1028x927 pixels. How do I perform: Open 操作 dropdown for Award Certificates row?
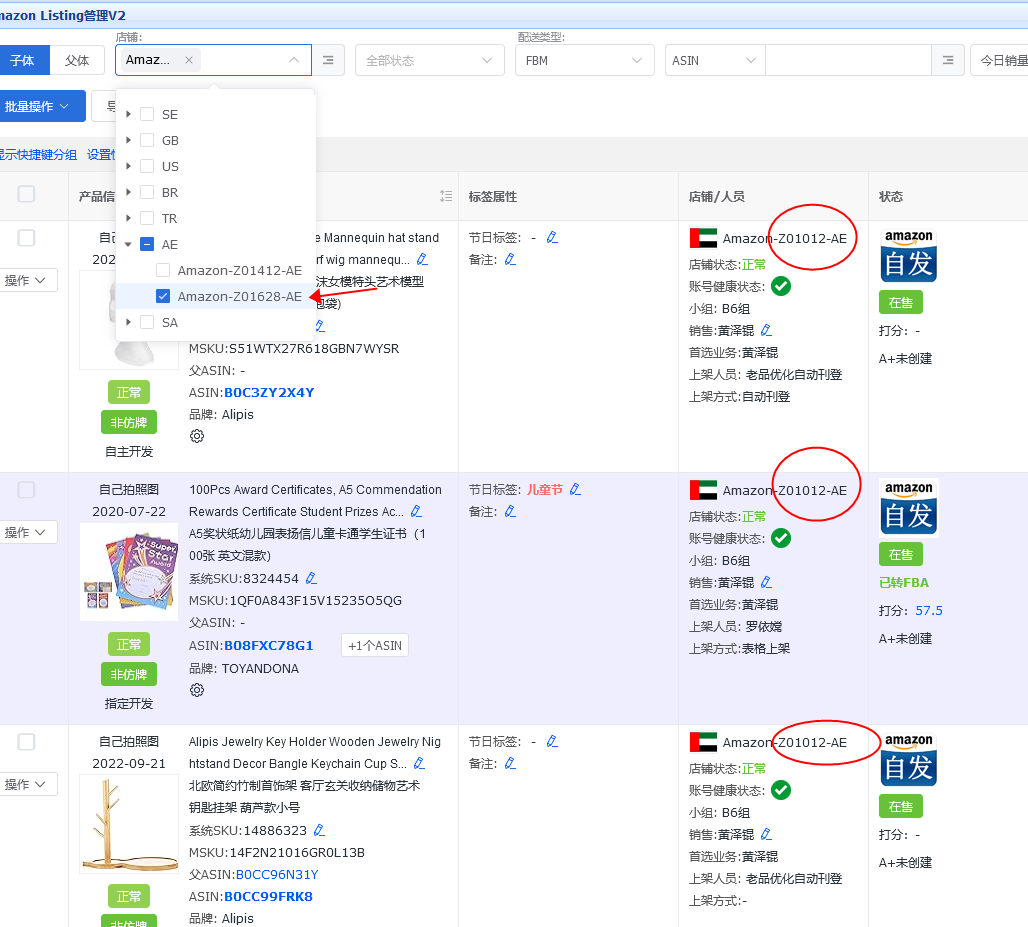pyautogui.click(x=26, y=532)
